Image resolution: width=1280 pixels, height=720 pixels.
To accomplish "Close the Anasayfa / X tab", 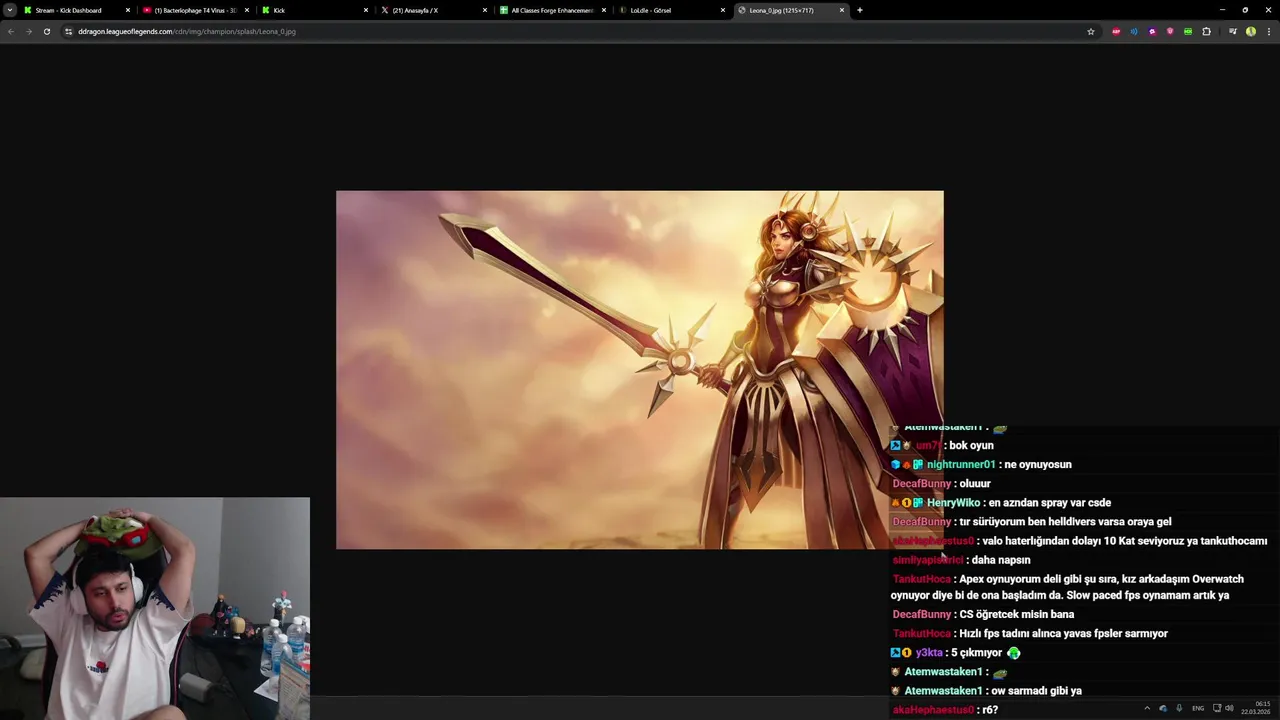I will point(485,10).
